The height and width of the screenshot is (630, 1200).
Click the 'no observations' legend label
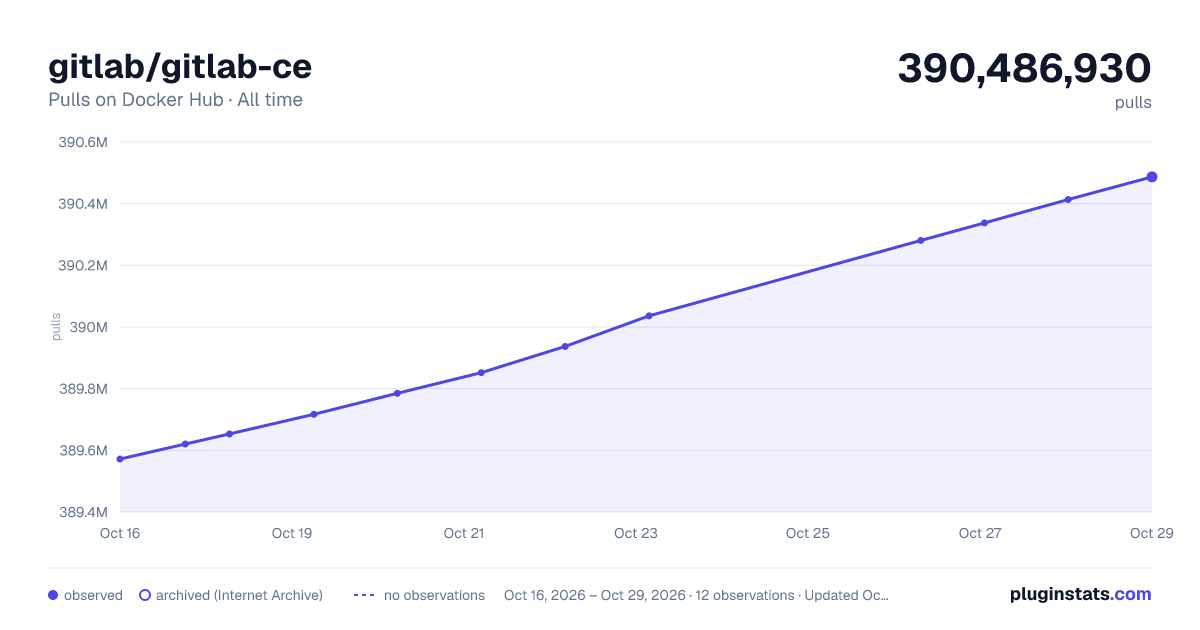[x=434, y=595]
